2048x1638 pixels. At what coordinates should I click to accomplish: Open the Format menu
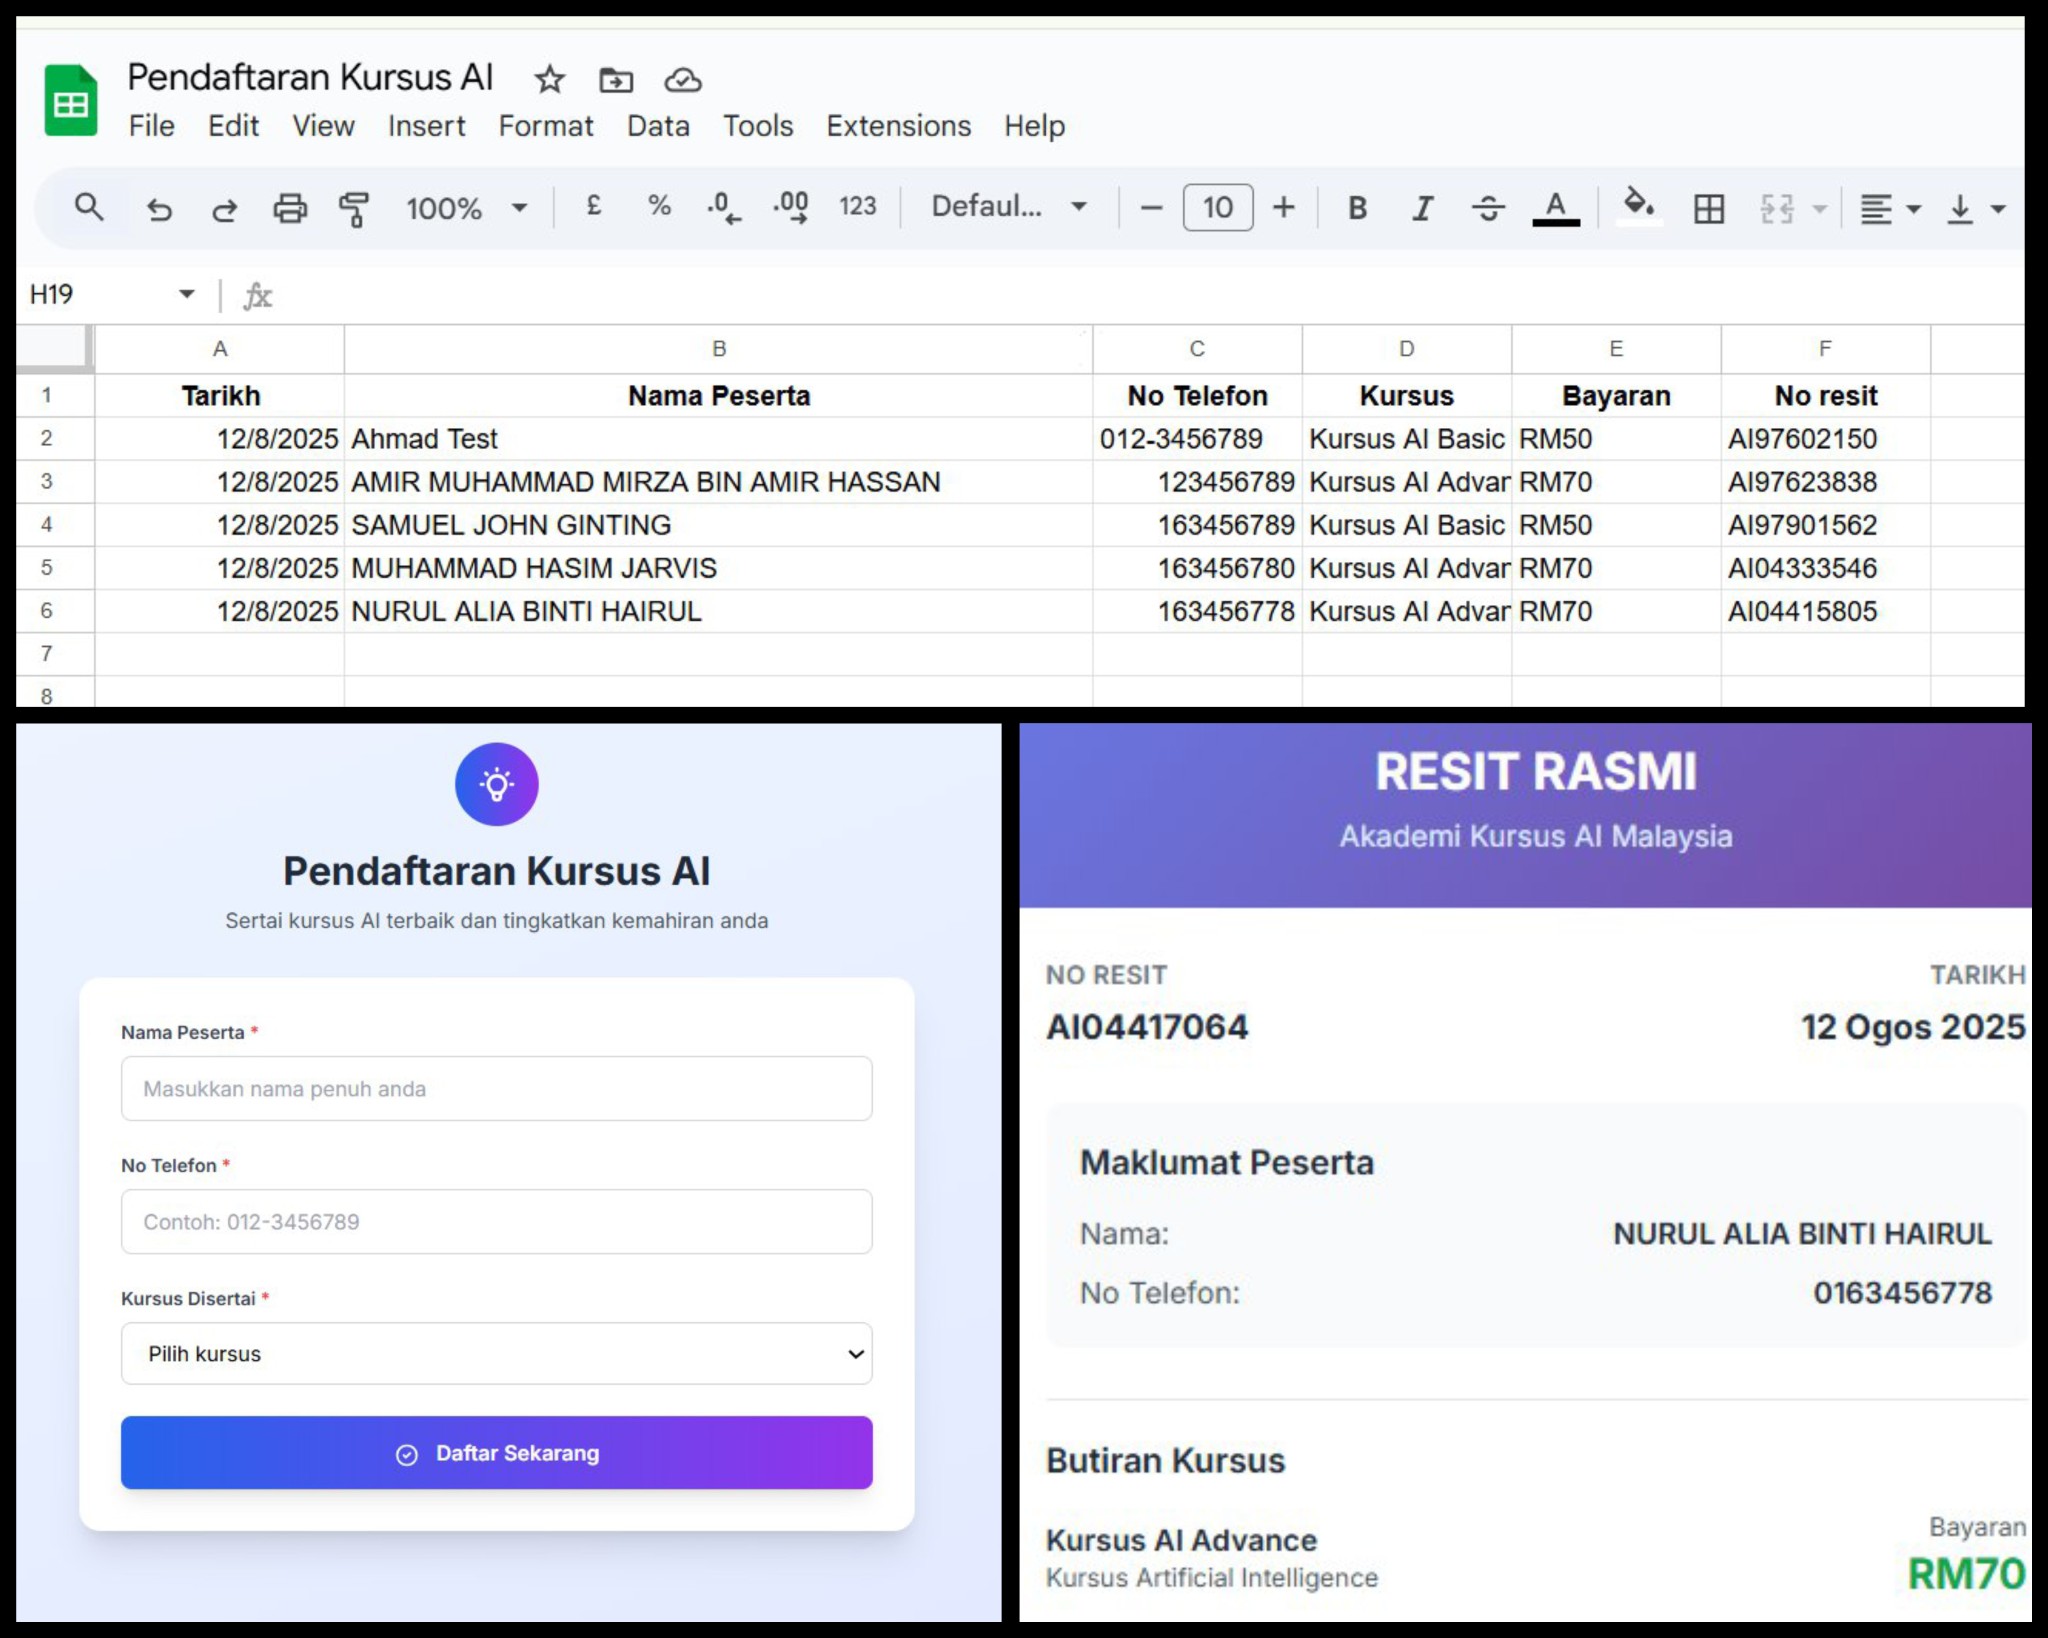click(x=546, y=126)
